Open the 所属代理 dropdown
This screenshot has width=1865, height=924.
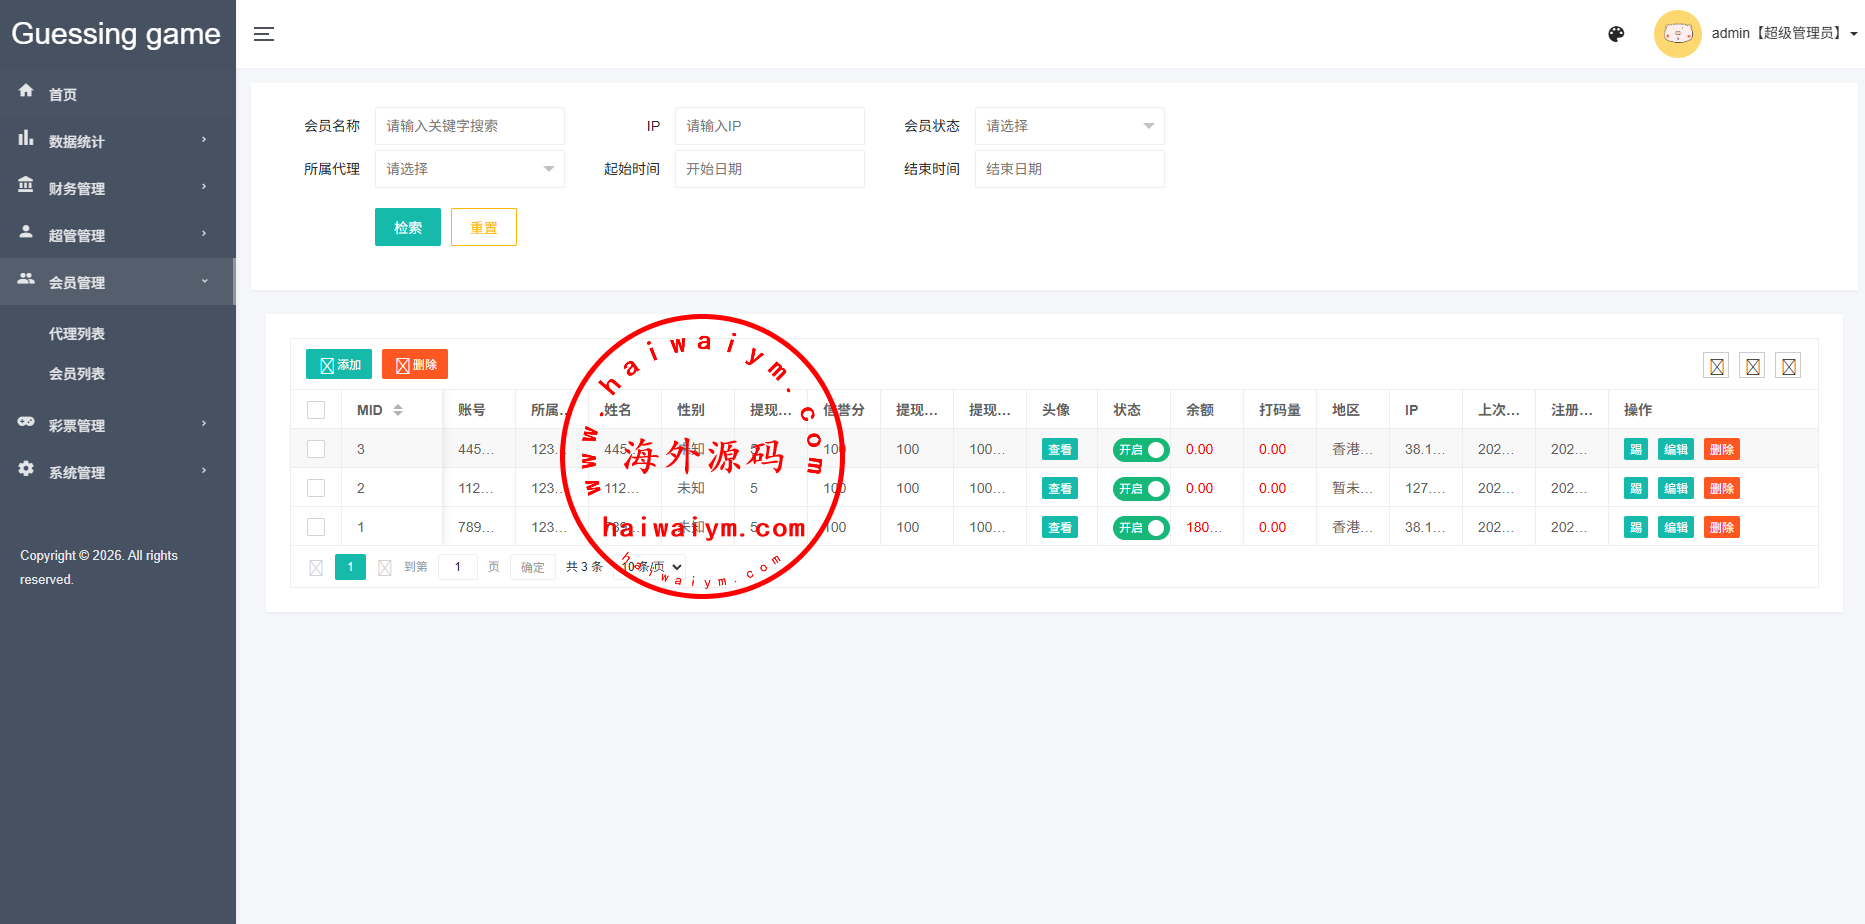pos(469,169)
